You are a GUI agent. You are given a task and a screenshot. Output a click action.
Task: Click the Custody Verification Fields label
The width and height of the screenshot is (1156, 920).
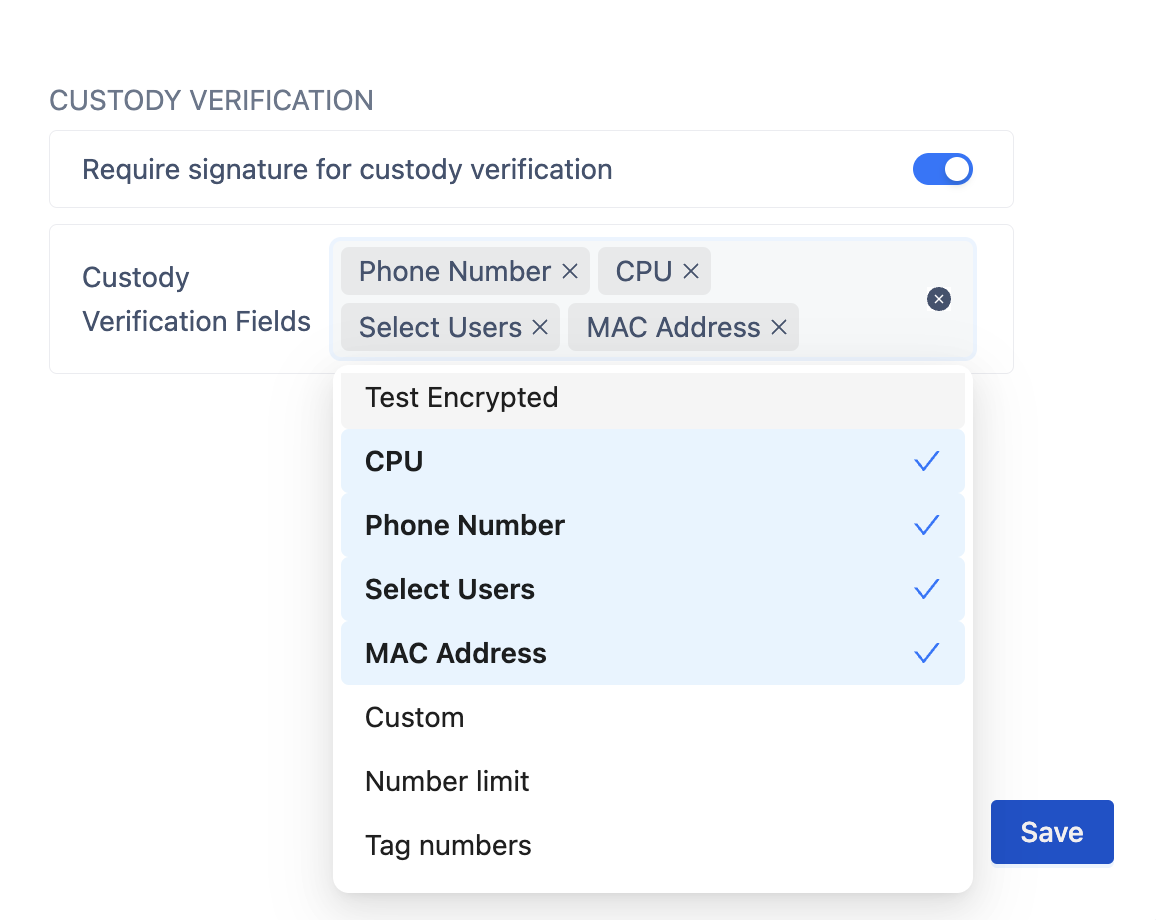tap(196, 299)
